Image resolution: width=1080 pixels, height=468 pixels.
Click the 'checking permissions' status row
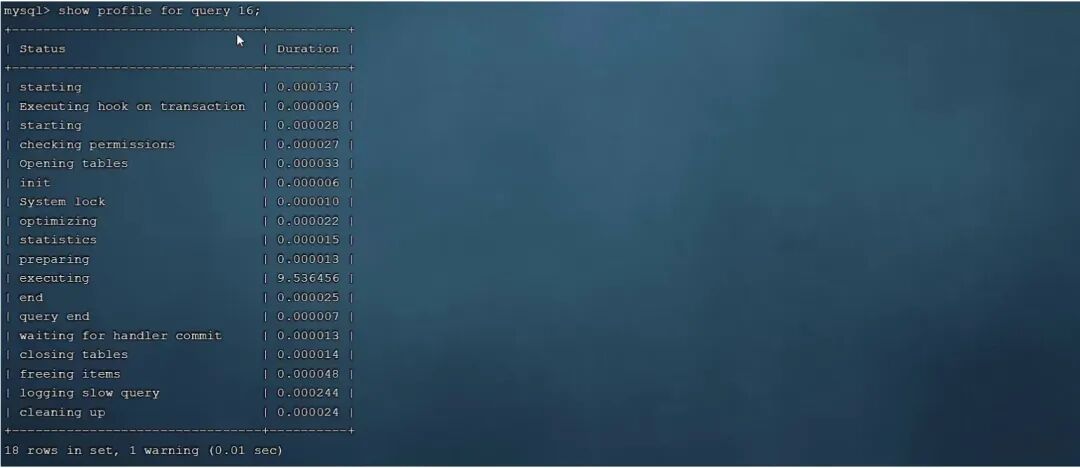[x=97, y=145]
